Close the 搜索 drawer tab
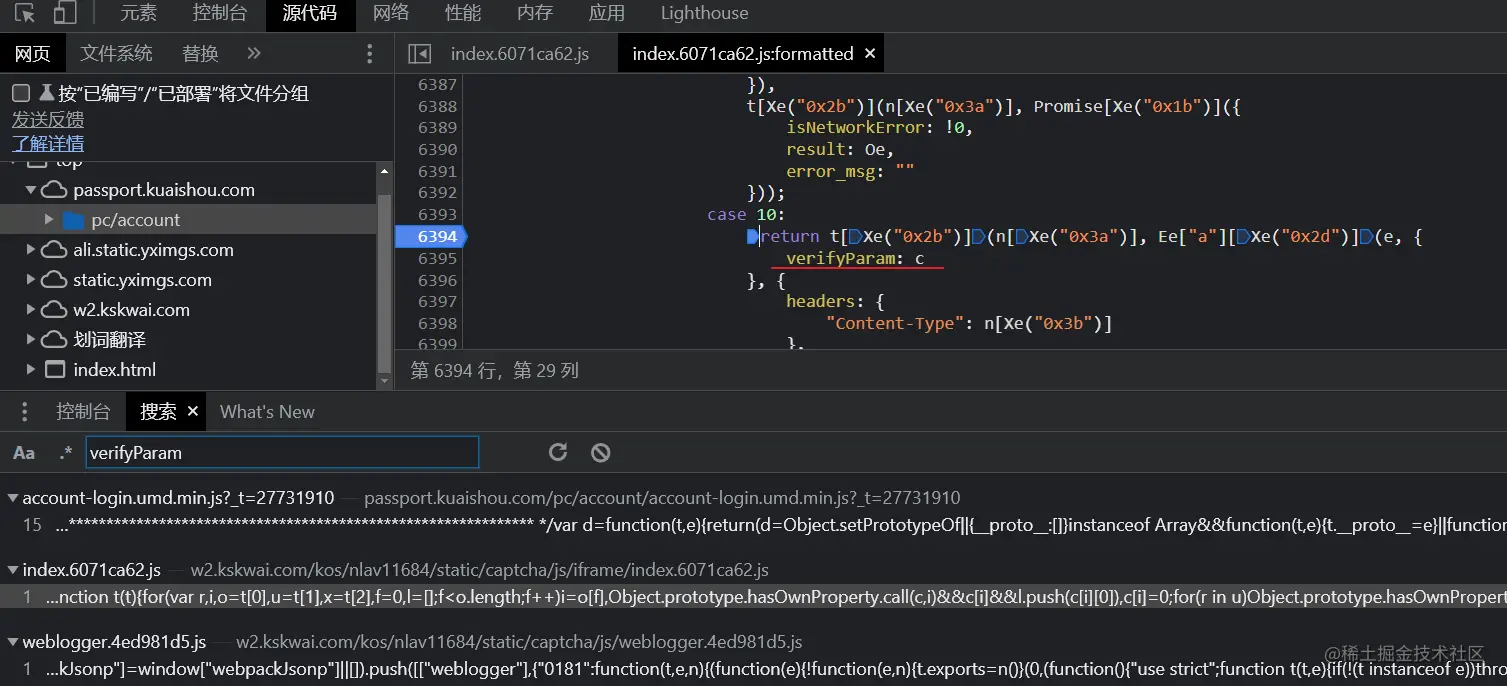Image resolution: width=1507 pixels, height=686 pixels. click(x=193, y=411)
